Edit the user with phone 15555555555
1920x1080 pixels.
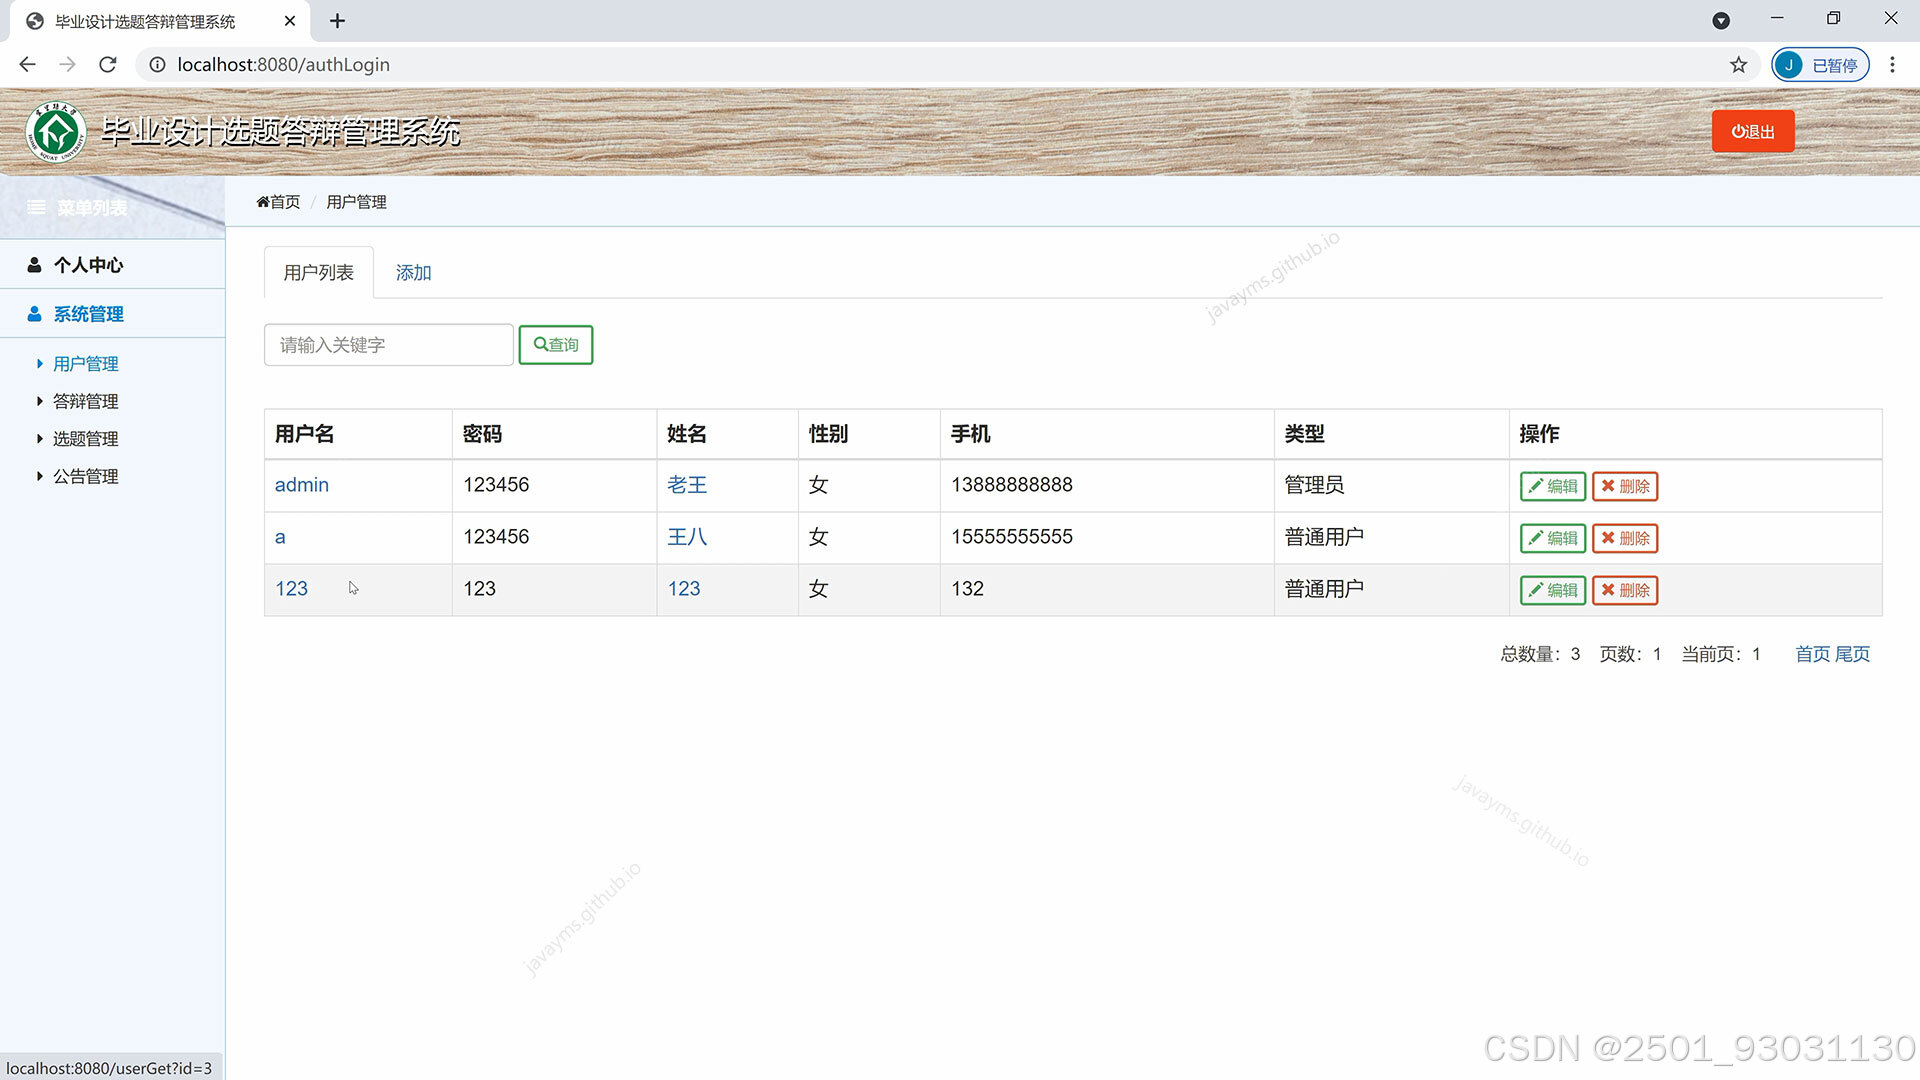tap(1552, 538)
